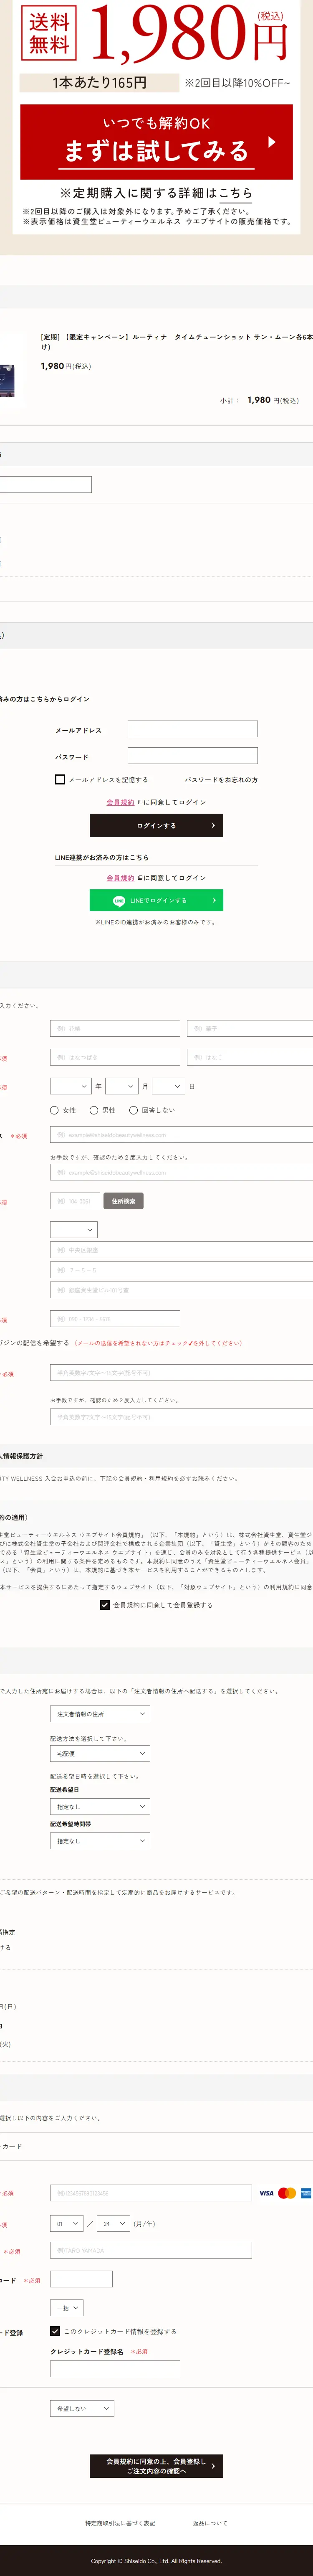Focus the first email address registration field
The width and height of the screenshot is (313, 2576).
[181, 1135]
